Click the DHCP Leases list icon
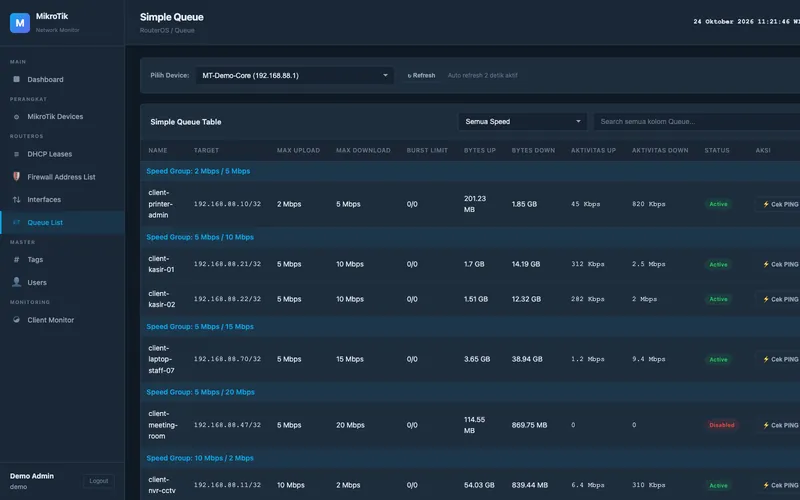Screen dimensions: 800x500 [x=16, y=154]
